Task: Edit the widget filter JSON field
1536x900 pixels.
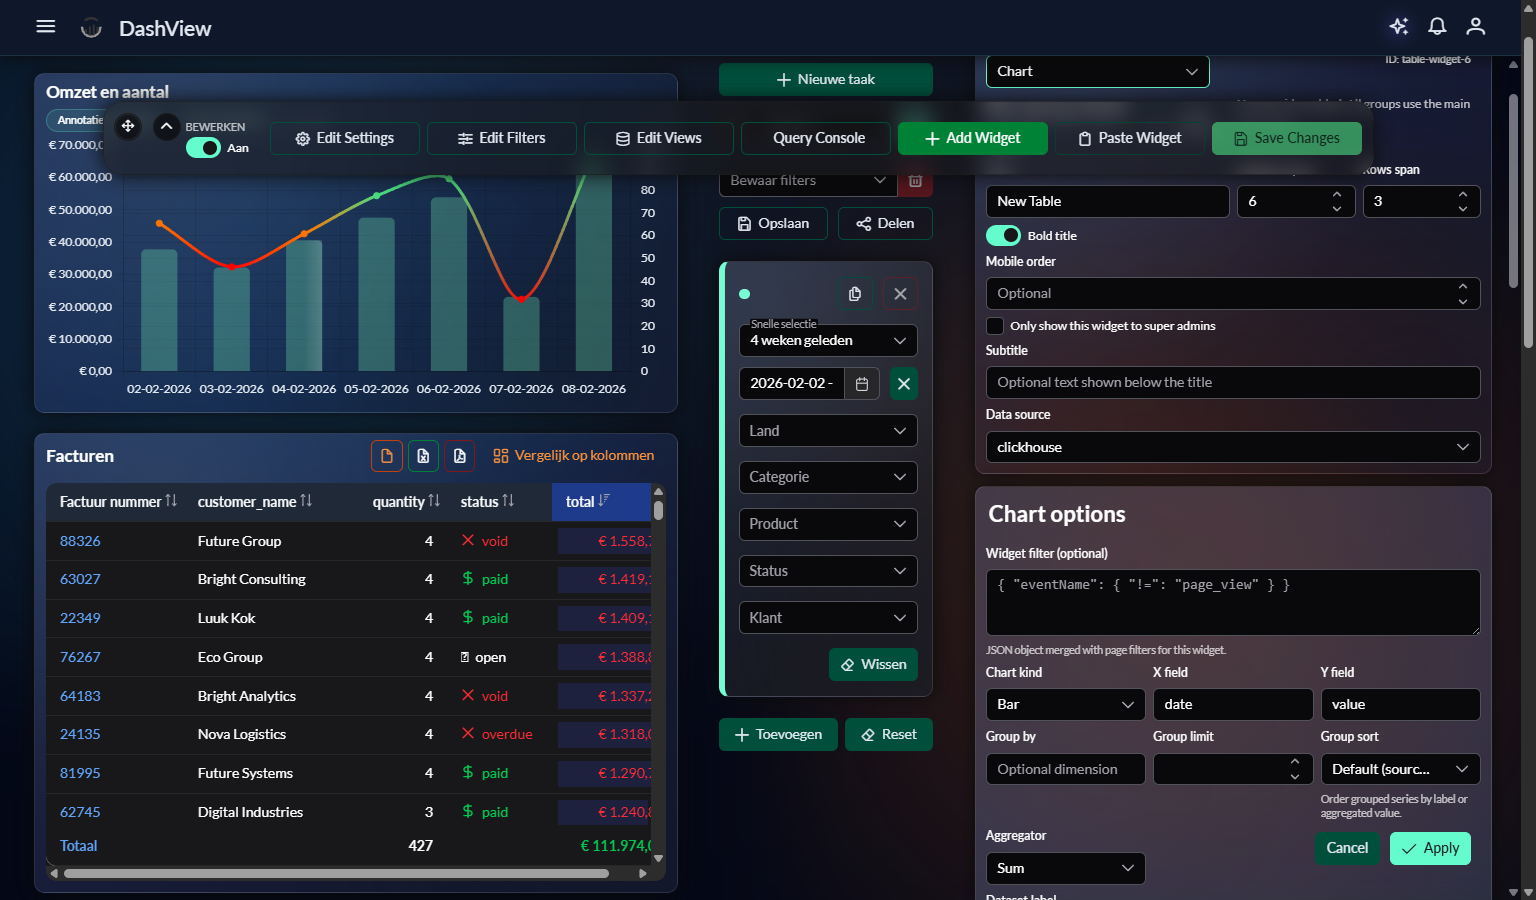Action: click(1232, 601)
